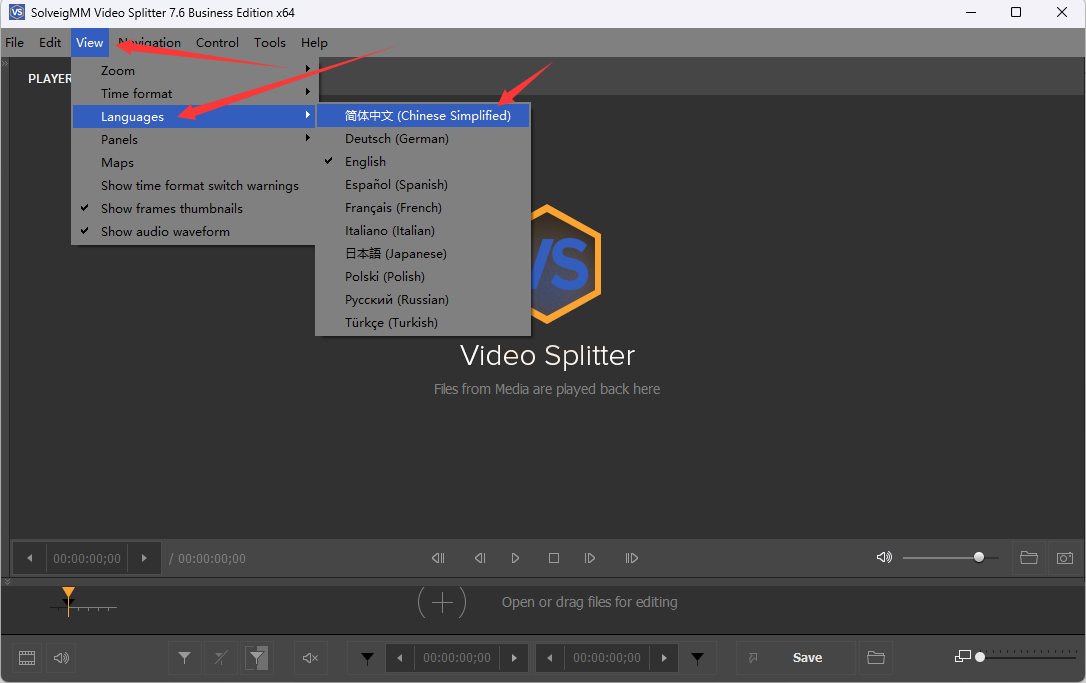Expand the Zoom submenu
Viewport: 1086px width, 683px height.
[117, 70]
